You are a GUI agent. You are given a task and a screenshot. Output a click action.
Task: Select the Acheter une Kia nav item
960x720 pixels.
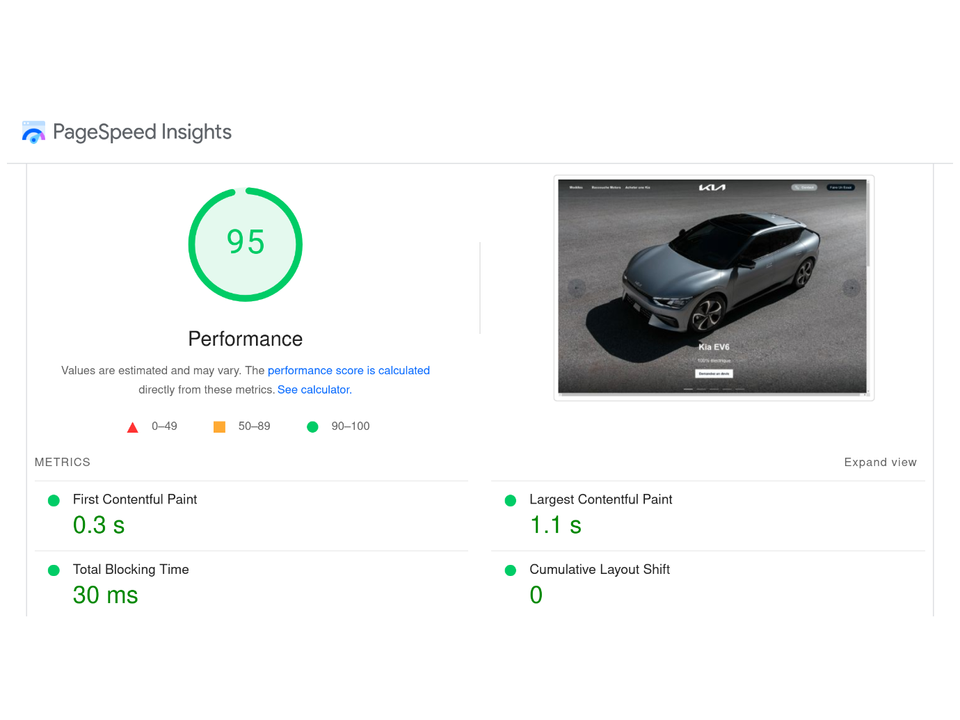point(640,186)
